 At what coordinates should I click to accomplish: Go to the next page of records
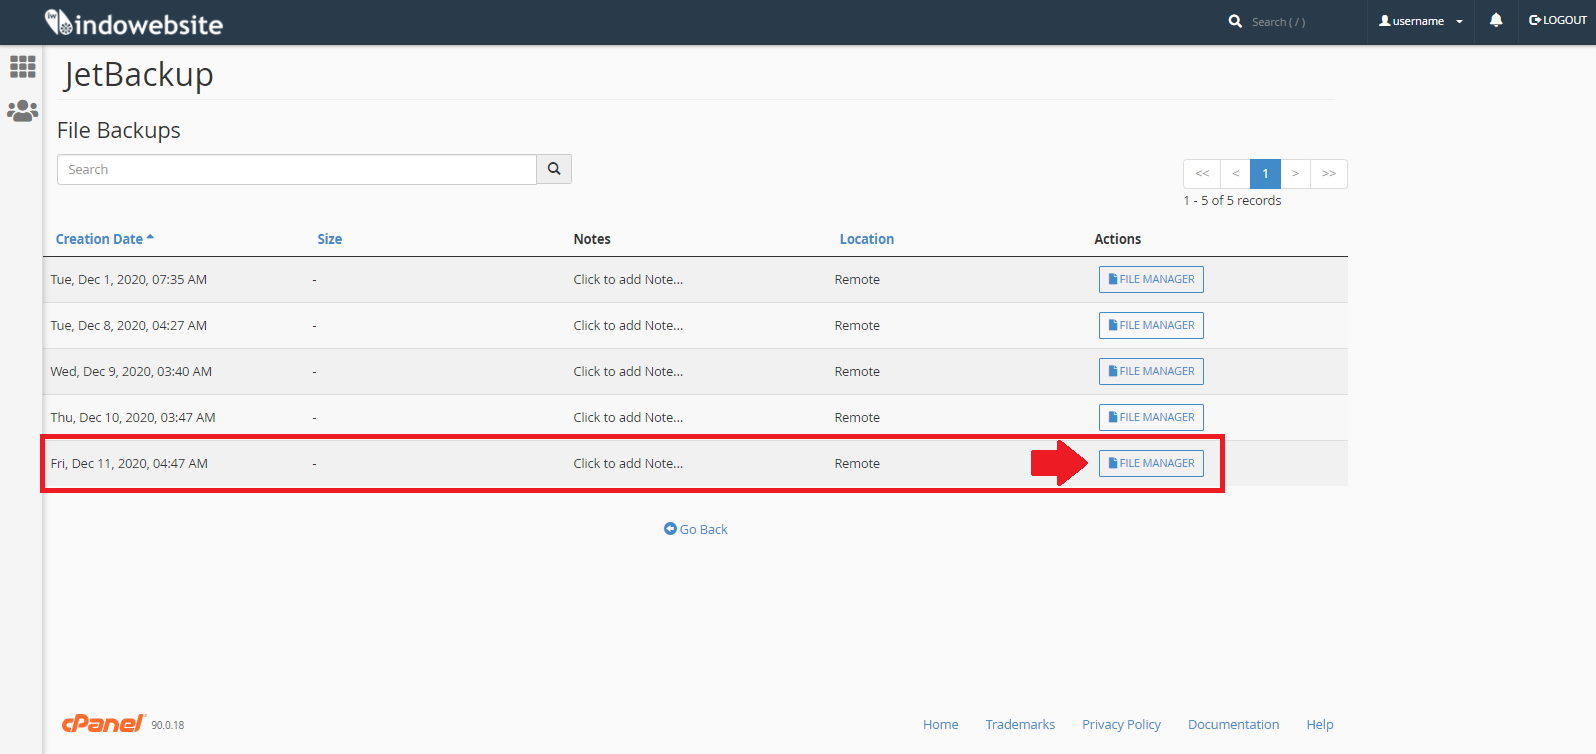tap(1295, 174)
